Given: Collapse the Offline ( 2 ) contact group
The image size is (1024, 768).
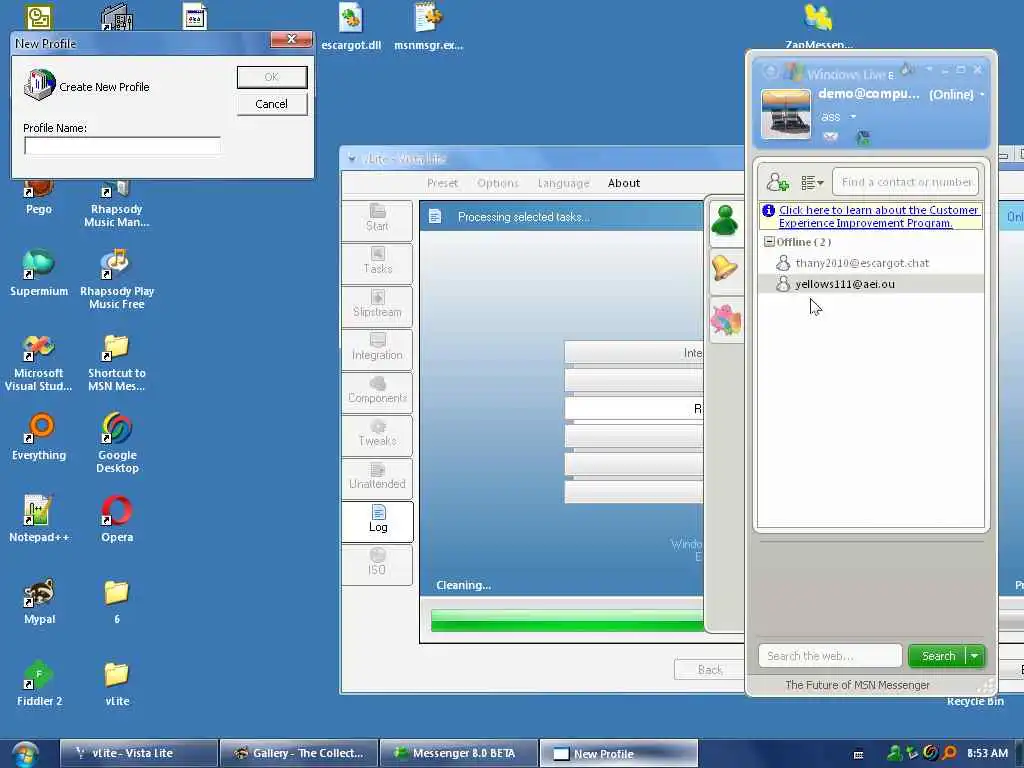Looking at the screenshot, I should tap(769, 242).
